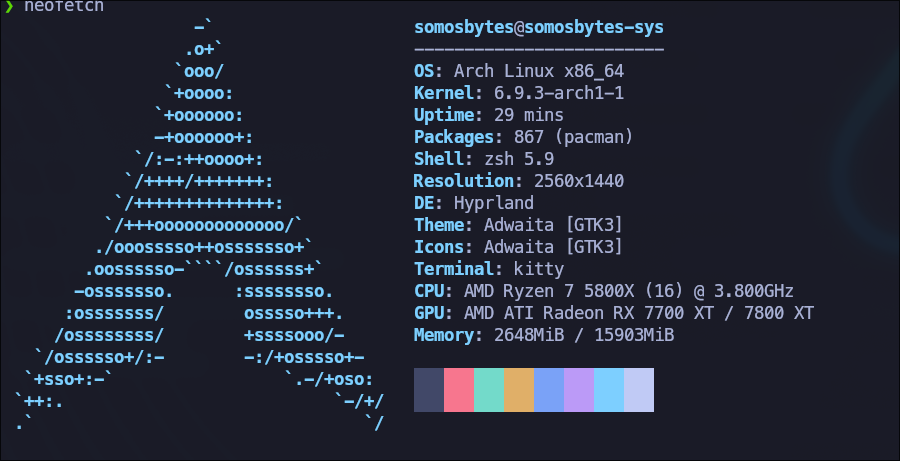The height and width of the screenshot is (461, 900).
Task: Click the sky-blue color swatch
Action: point(609,390)
